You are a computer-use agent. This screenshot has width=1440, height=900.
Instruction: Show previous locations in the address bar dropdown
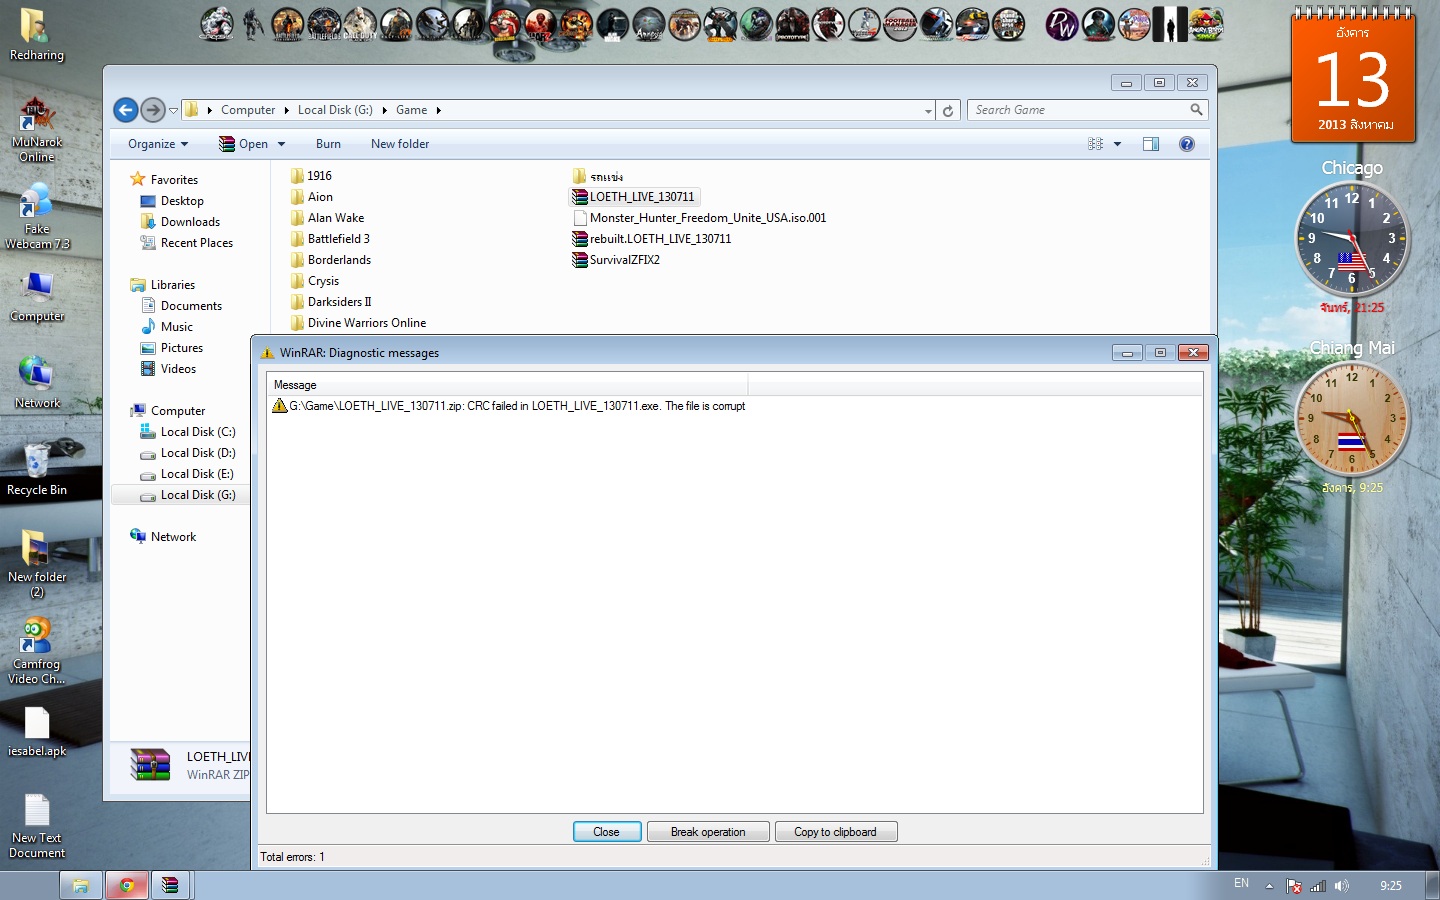tap(928, 111)
